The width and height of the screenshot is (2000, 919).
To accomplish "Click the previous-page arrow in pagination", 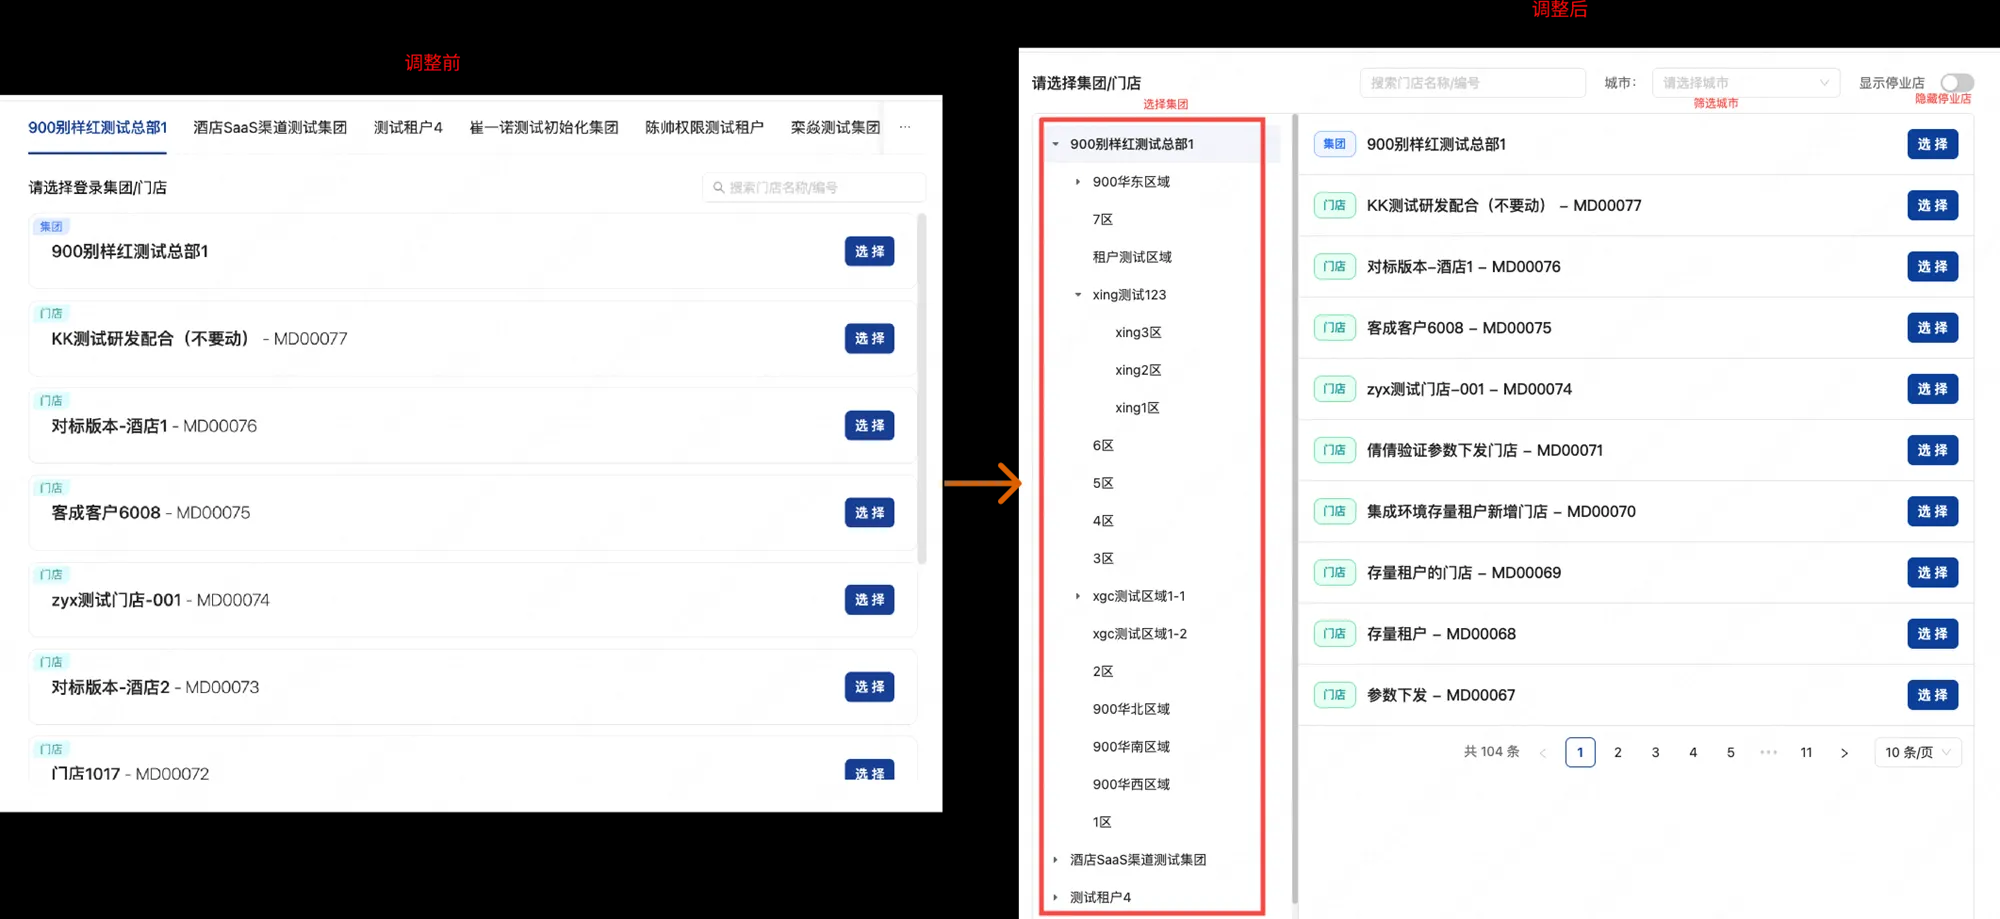I will [x=1542, y=752].
